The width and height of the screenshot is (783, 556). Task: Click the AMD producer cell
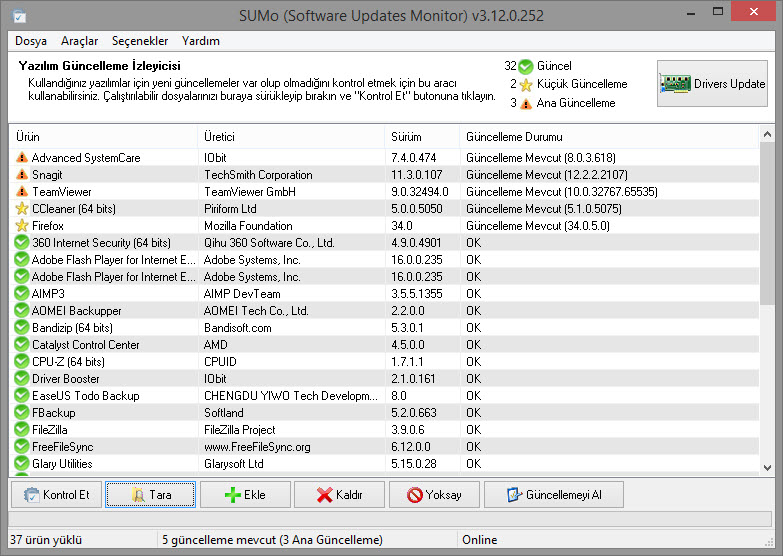coord(216,345)
